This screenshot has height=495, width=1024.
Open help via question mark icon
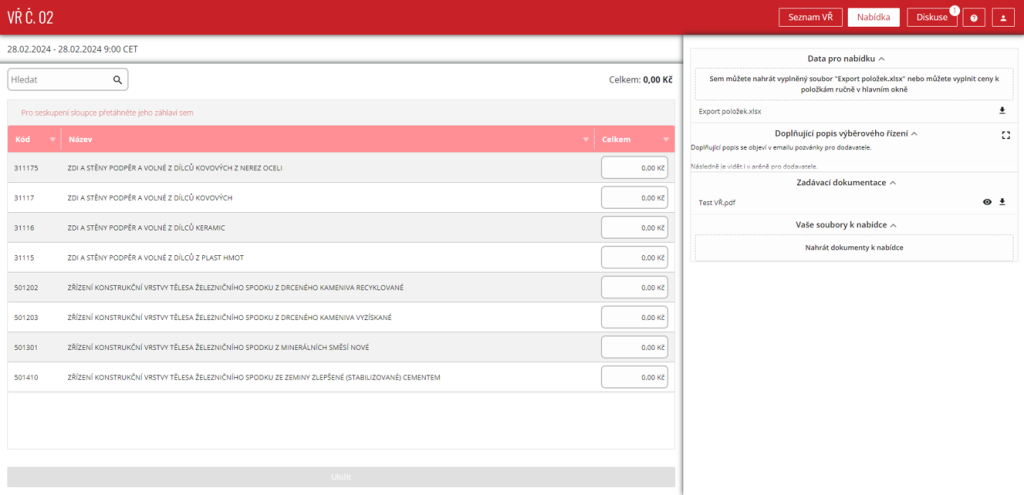(974, 17)
